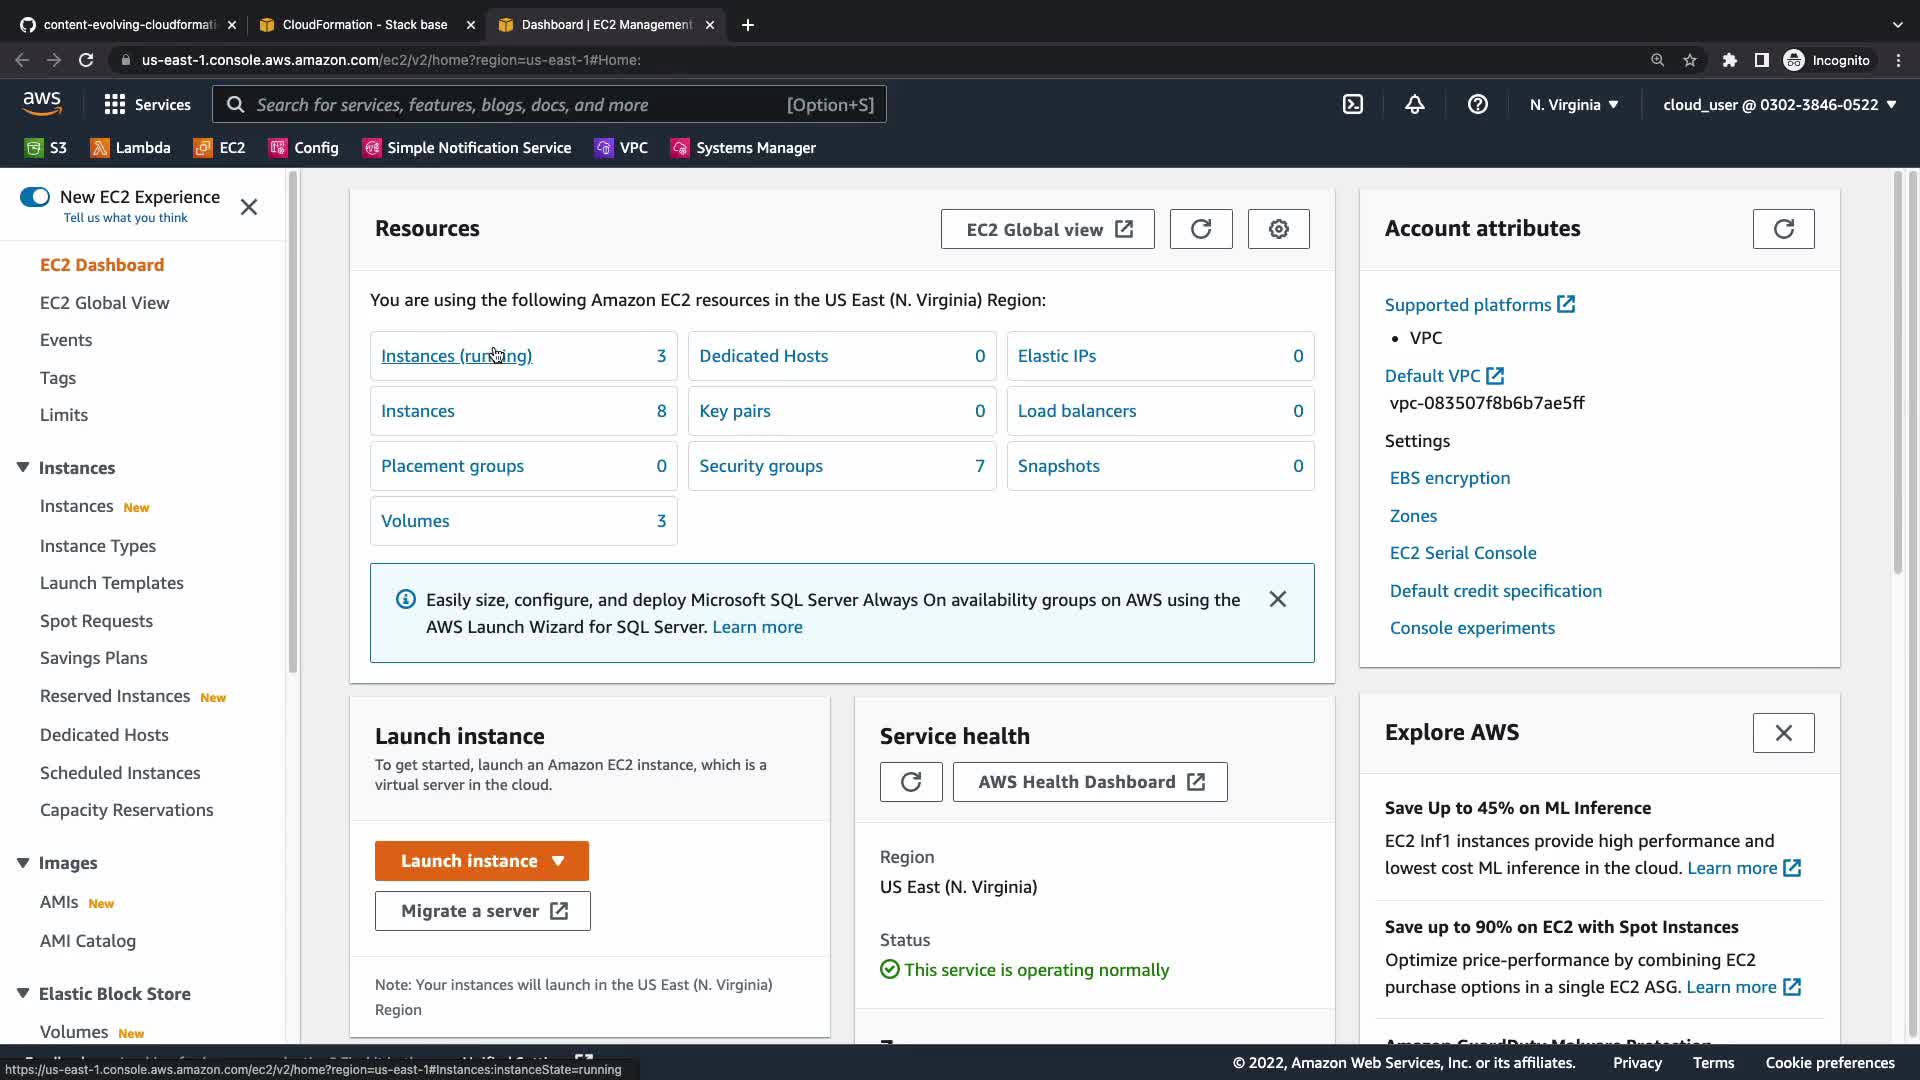
Task: Switch to CloudFormation Stack browser tab
Action: click(x=364, y=24)
